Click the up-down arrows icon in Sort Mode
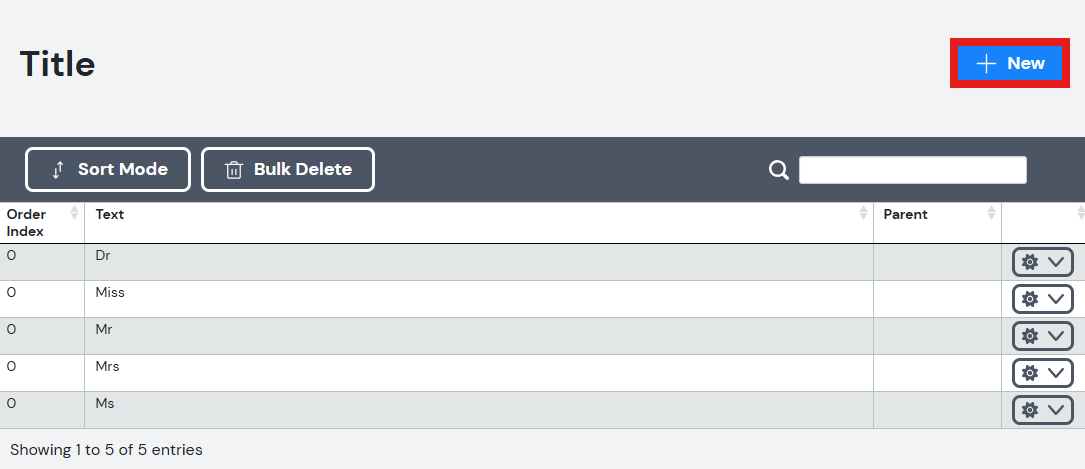 58,169
